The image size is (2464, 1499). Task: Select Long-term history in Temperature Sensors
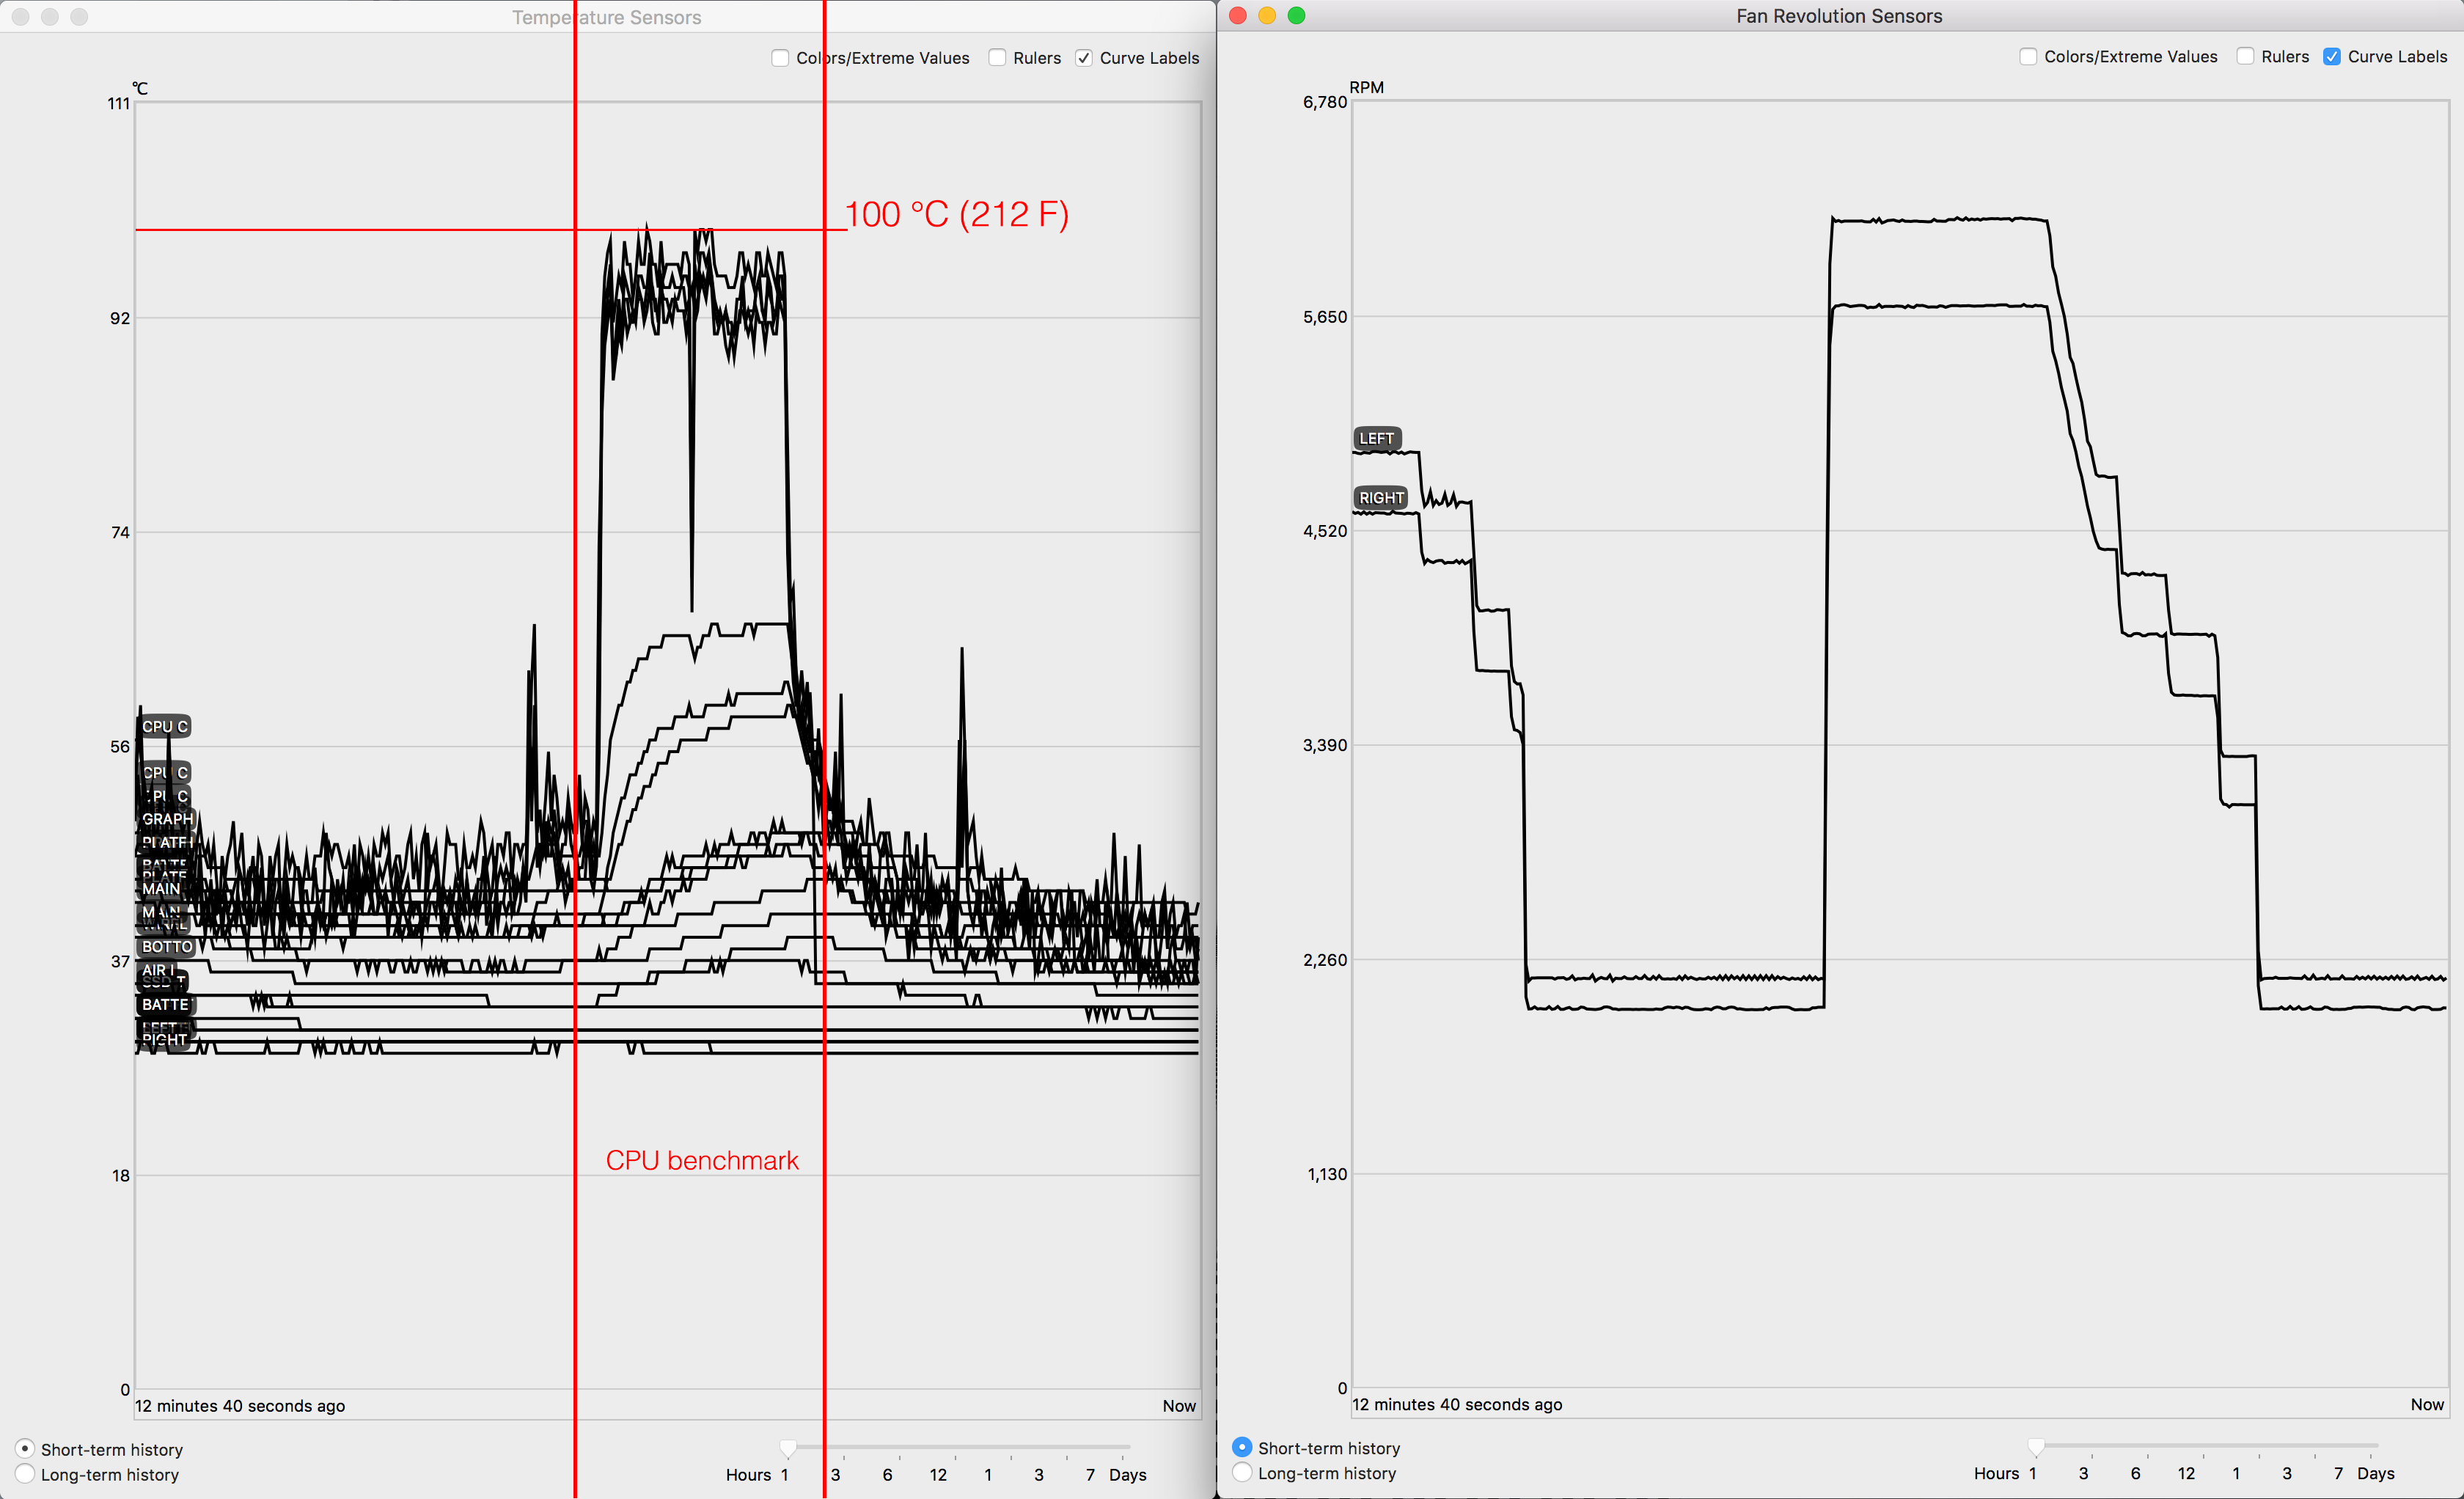[25, 1474]
